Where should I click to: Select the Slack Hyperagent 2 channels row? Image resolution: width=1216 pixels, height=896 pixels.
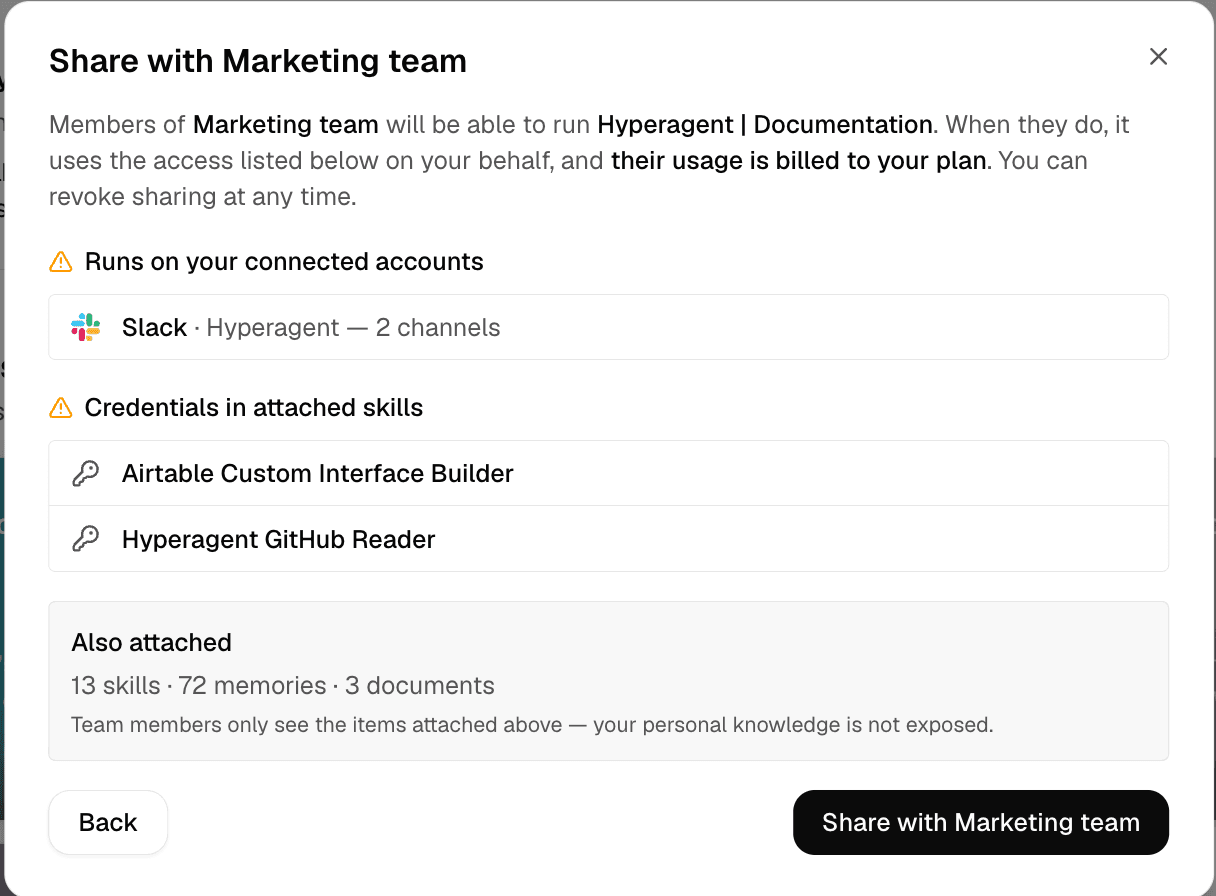[x=608, y=327]
